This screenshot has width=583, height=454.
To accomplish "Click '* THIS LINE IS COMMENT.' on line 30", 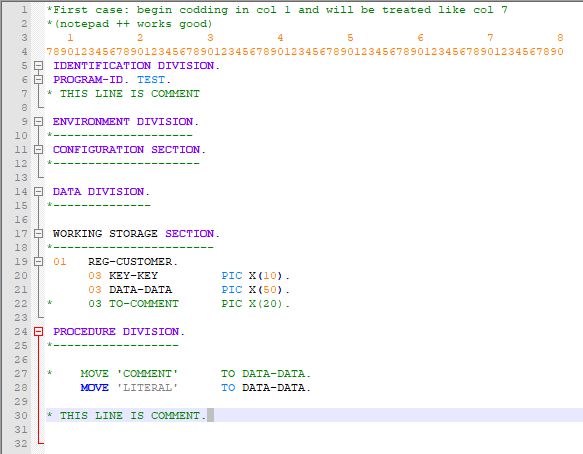I will 127,415.
